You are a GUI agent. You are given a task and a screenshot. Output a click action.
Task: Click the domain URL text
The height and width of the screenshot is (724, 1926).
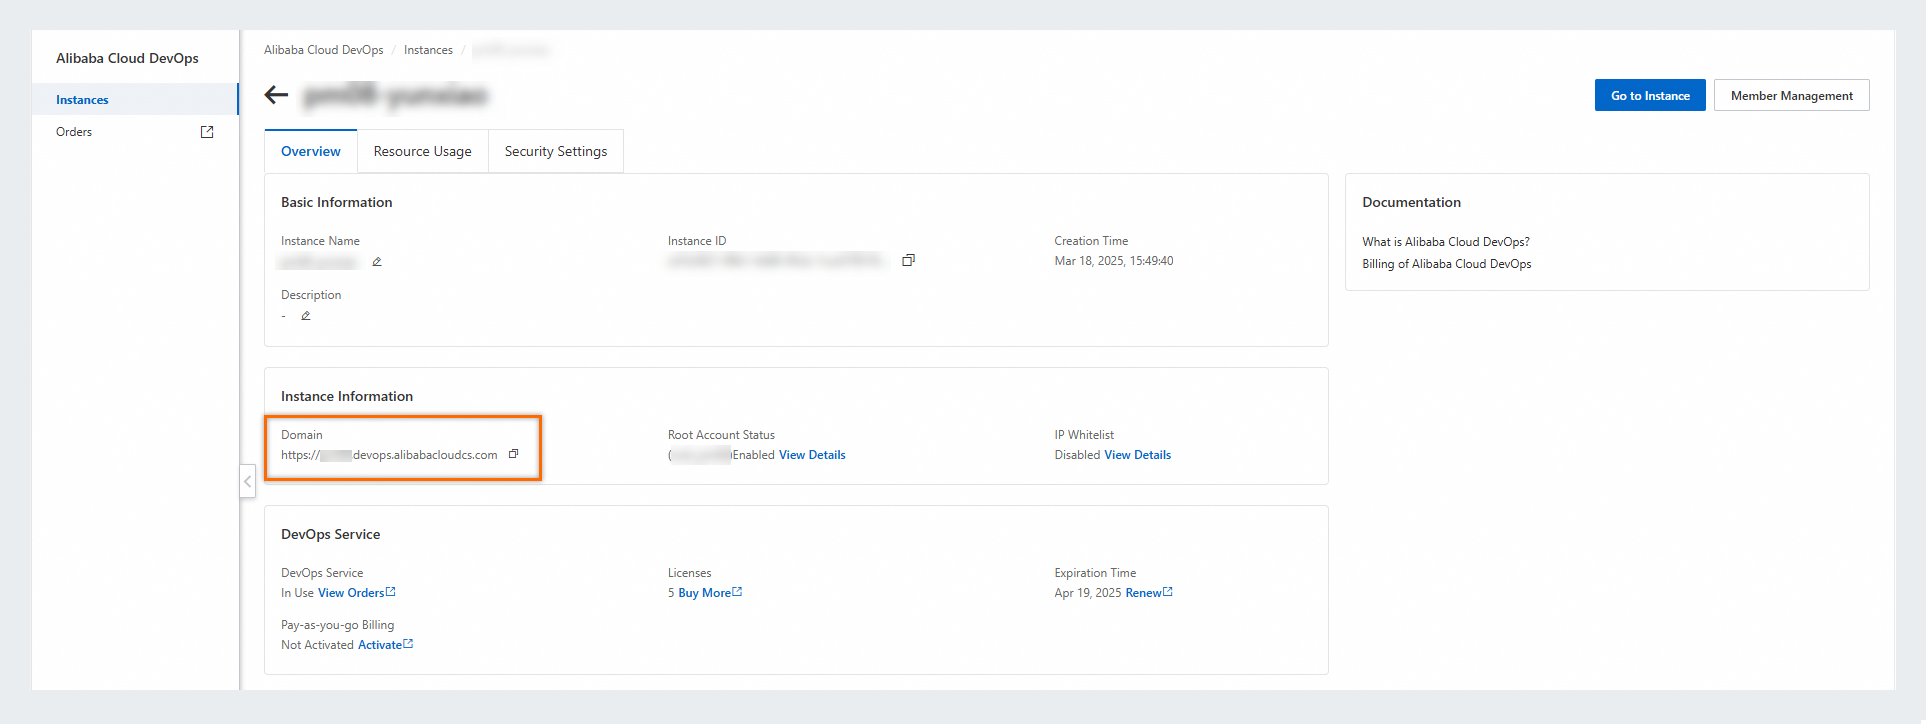point(389,455)
